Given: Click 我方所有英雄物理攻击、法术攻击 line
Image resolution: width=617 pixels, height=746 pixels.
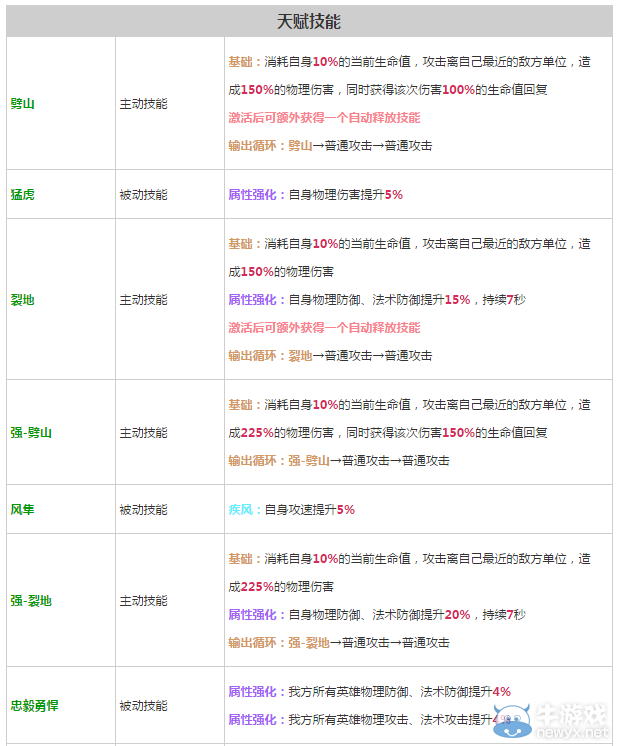Looking at the screenshot, I should tap(370, 719).
